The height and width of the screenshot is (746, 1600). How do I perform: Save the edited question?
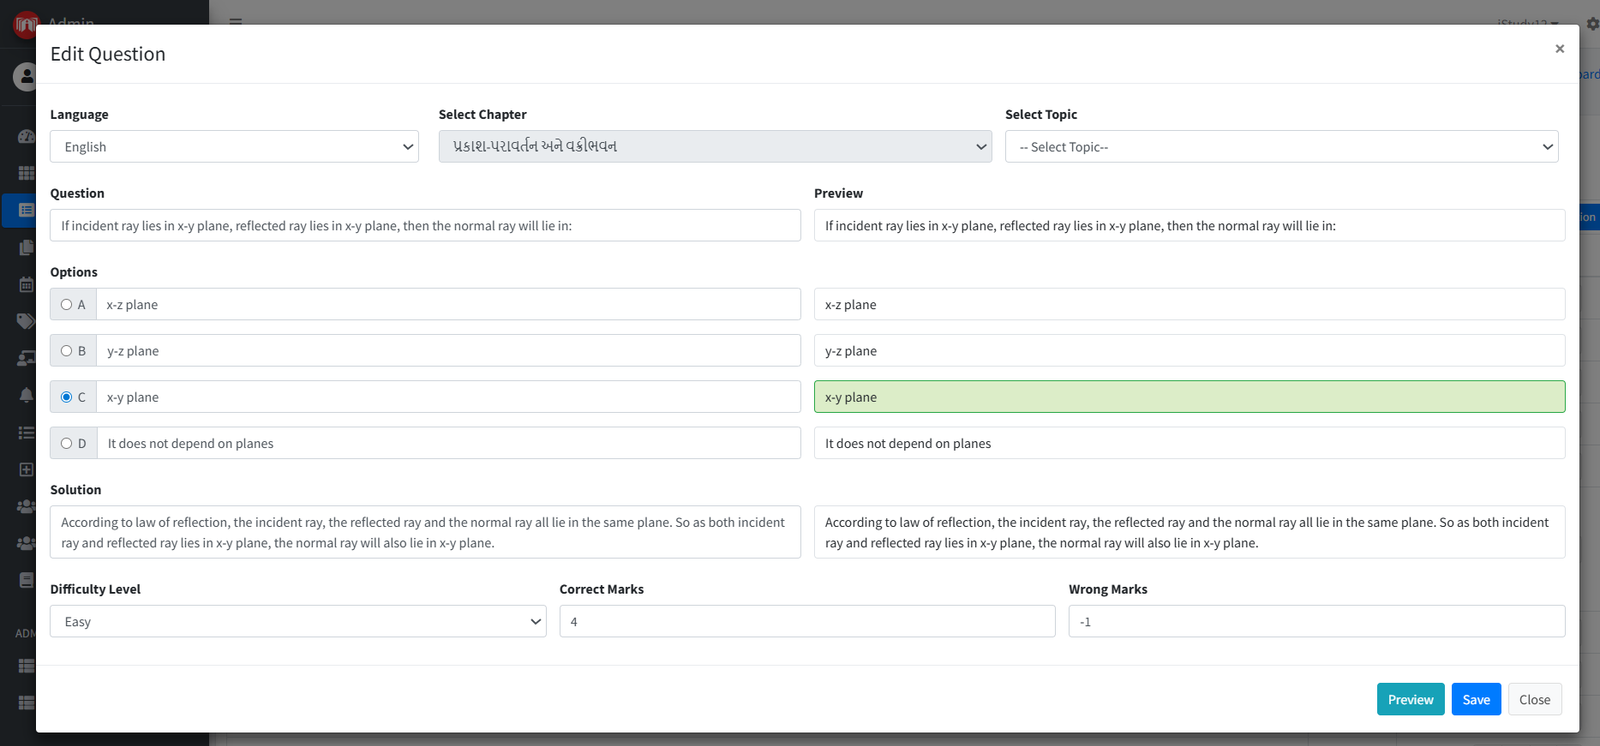coord(1476,700)
